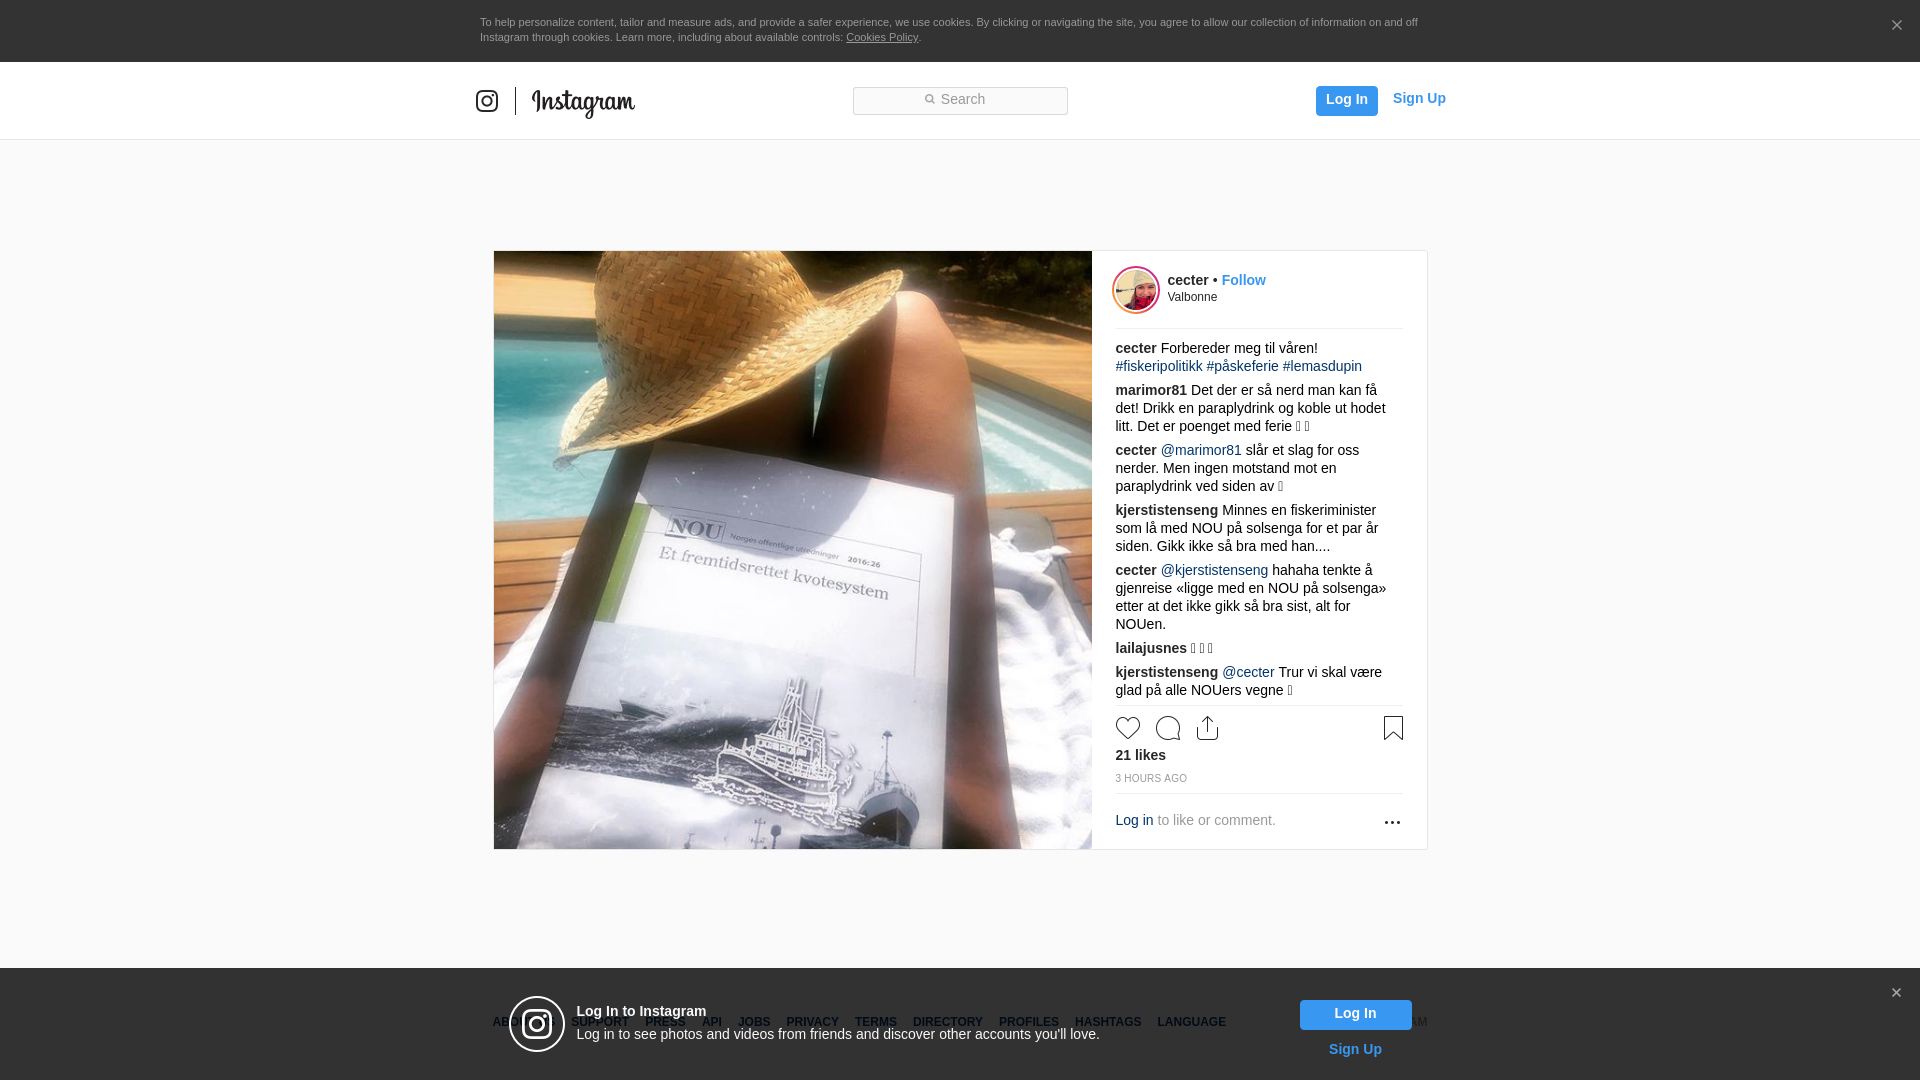Open the Valbonne location link

[1192, 297]
